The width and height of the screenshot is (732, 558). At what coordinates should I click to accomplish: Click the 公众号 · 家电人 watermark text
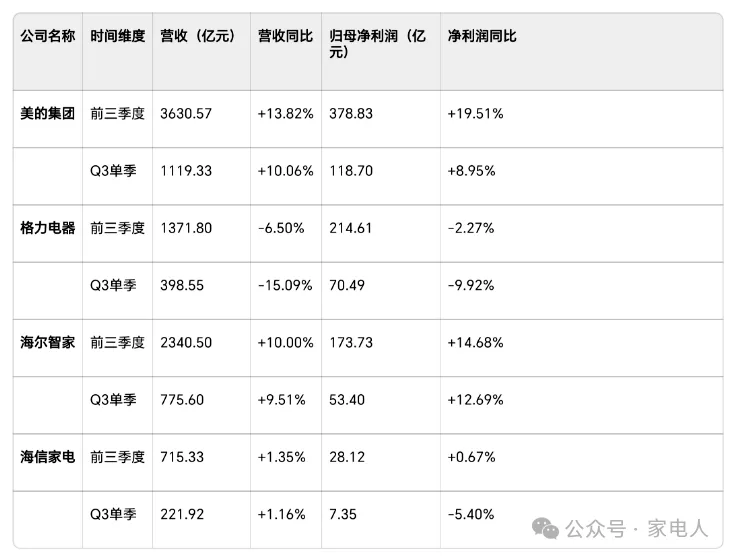coord(637,527)
